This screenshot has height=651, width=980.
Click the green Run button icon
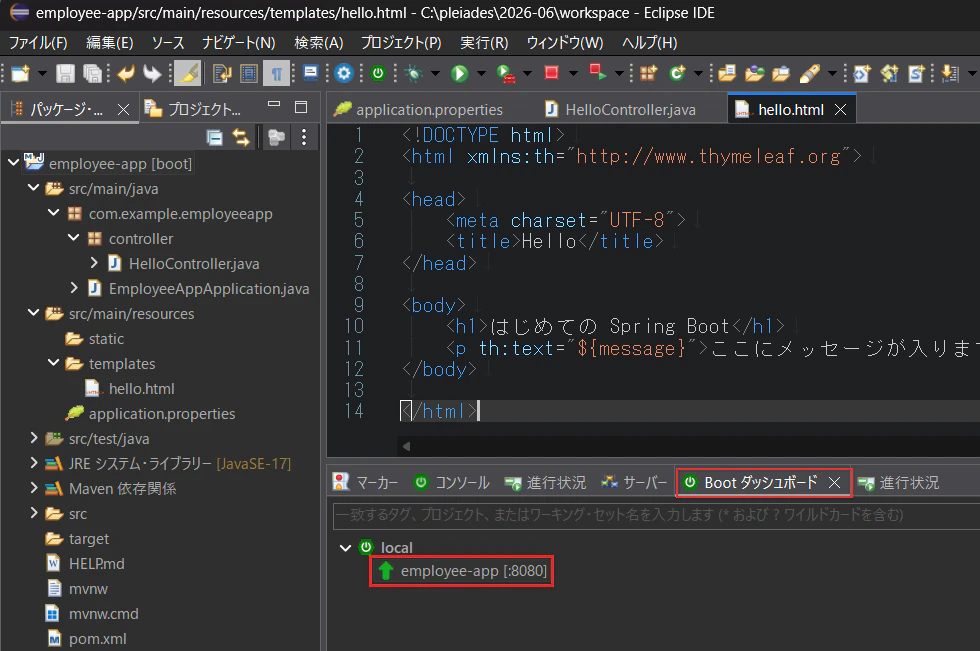click(459, 74)
